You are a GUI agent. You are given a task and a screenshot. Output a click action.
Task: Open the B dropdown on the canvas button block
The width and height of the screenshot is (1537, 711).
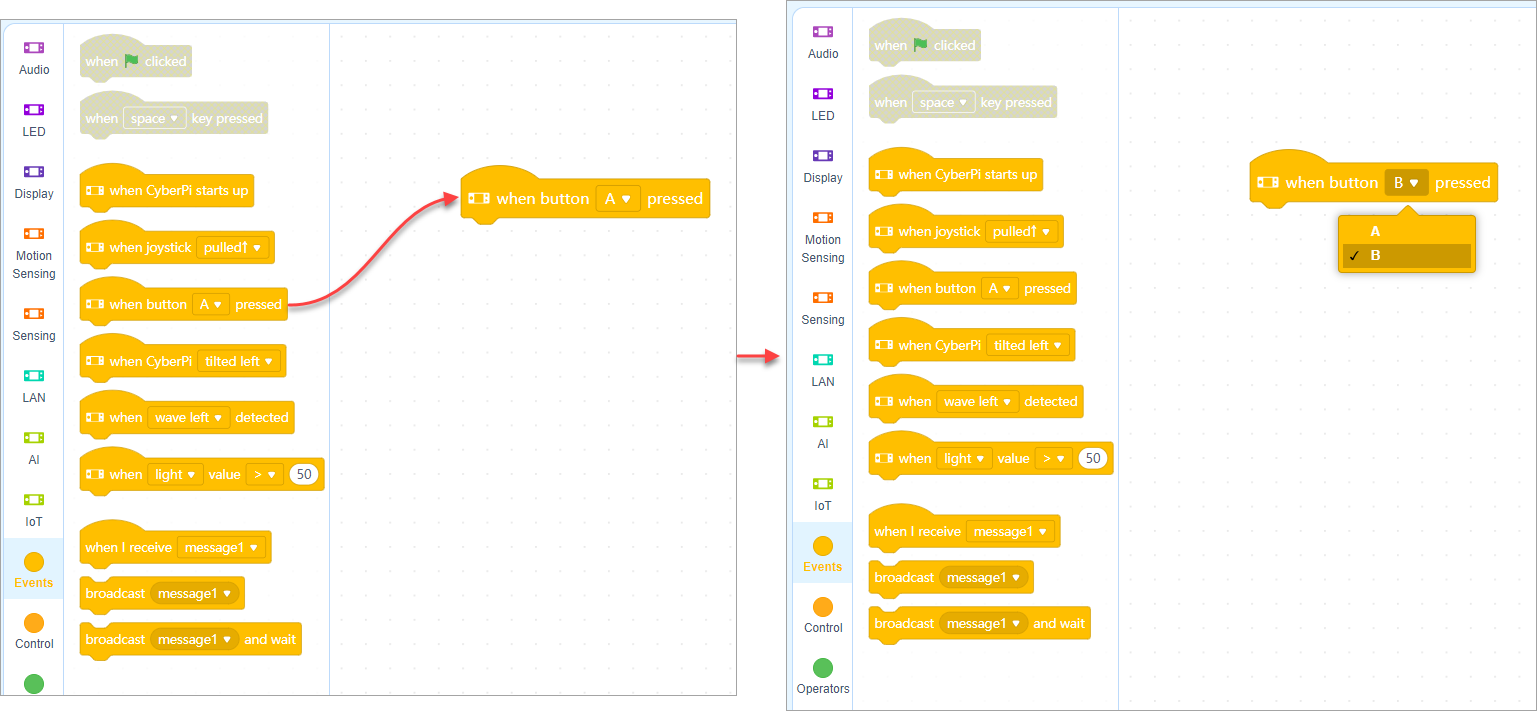(x=1406, y=183)
